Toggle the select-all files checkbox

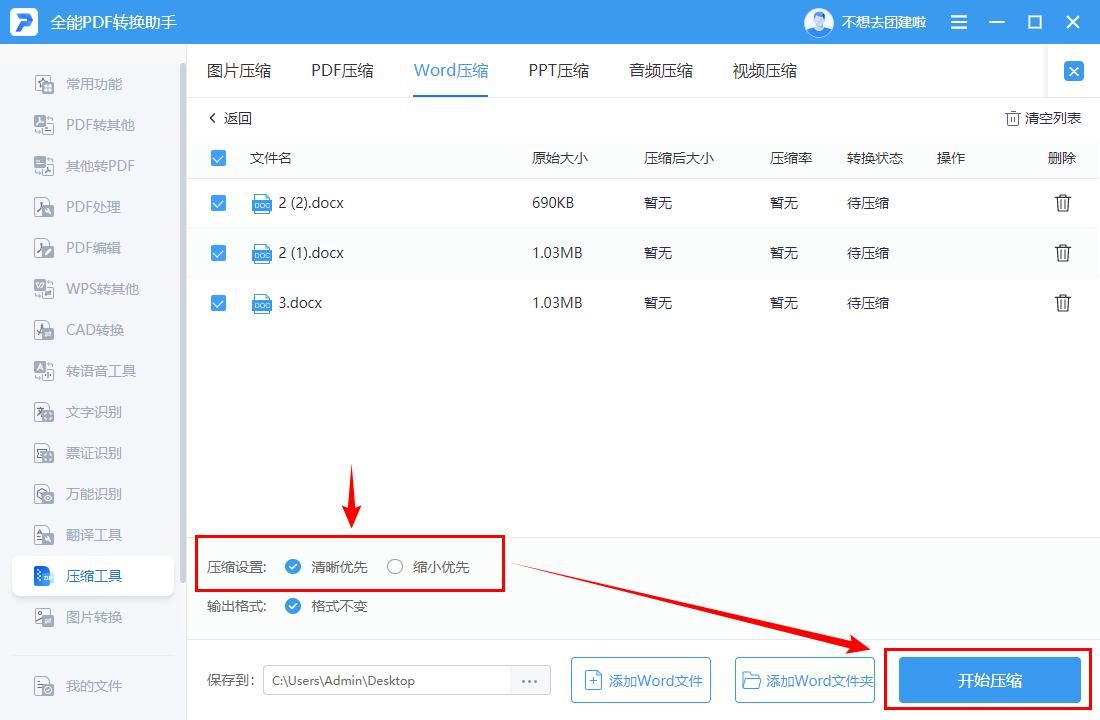click(218, 158)
